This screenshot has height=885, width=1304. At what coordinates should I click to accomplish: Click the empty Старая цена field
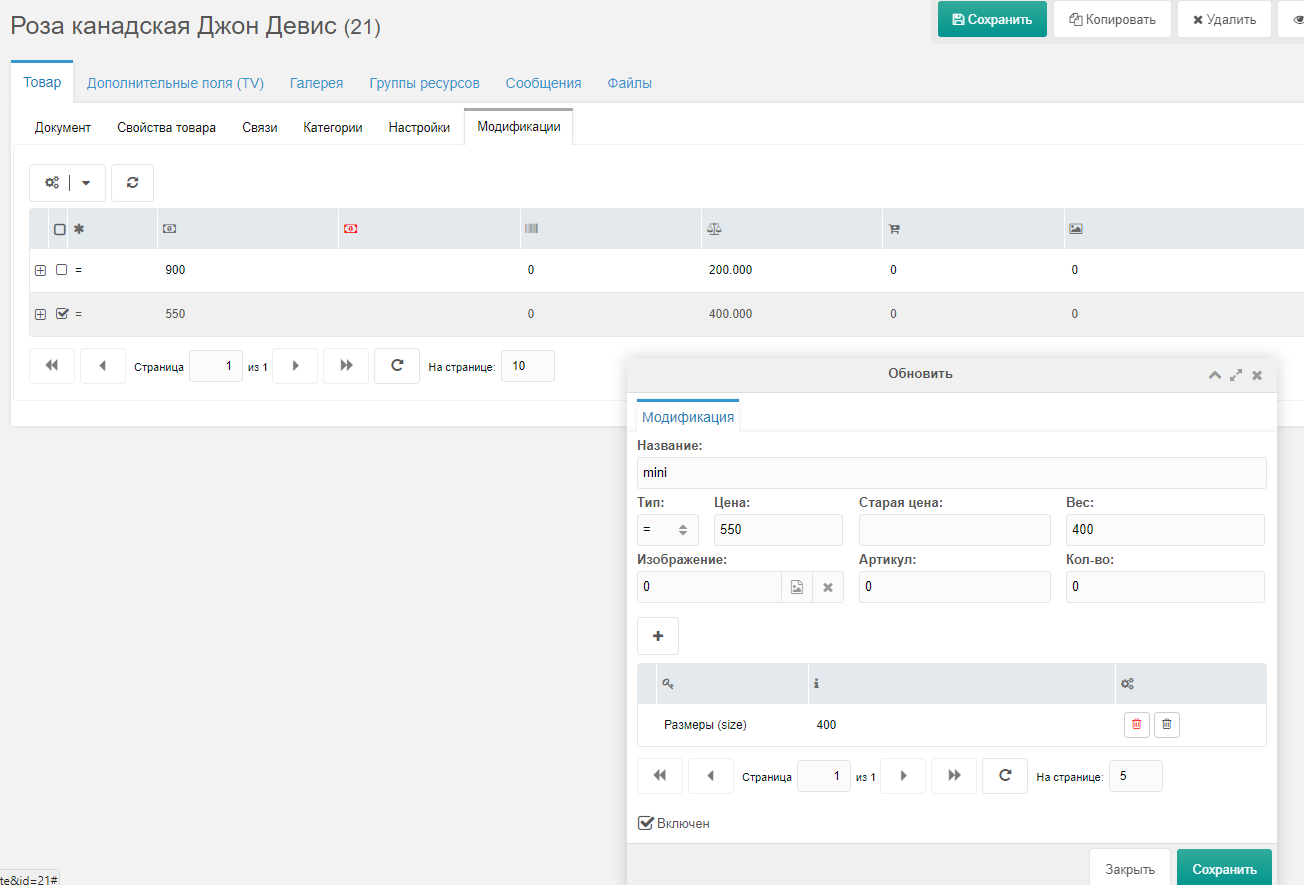click(955, 530)
